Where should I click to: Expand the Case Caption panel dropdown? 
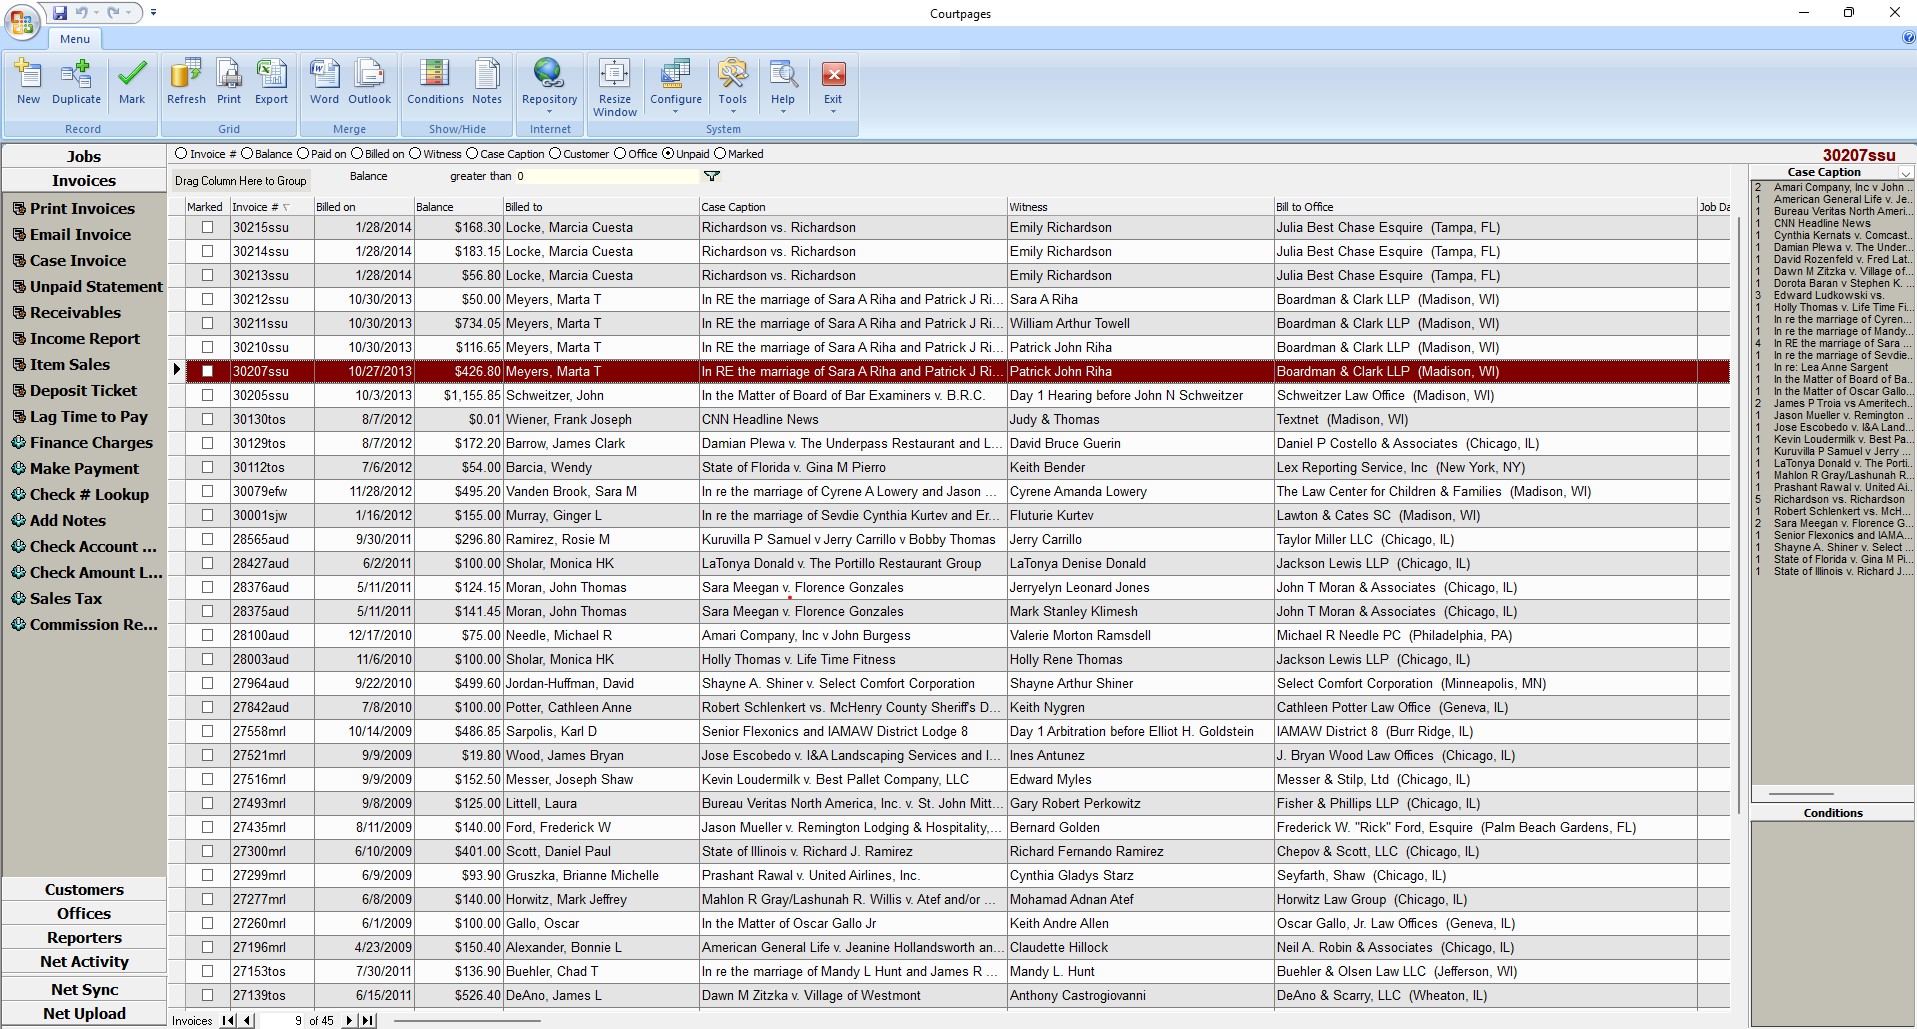(x=1906, y=173)
